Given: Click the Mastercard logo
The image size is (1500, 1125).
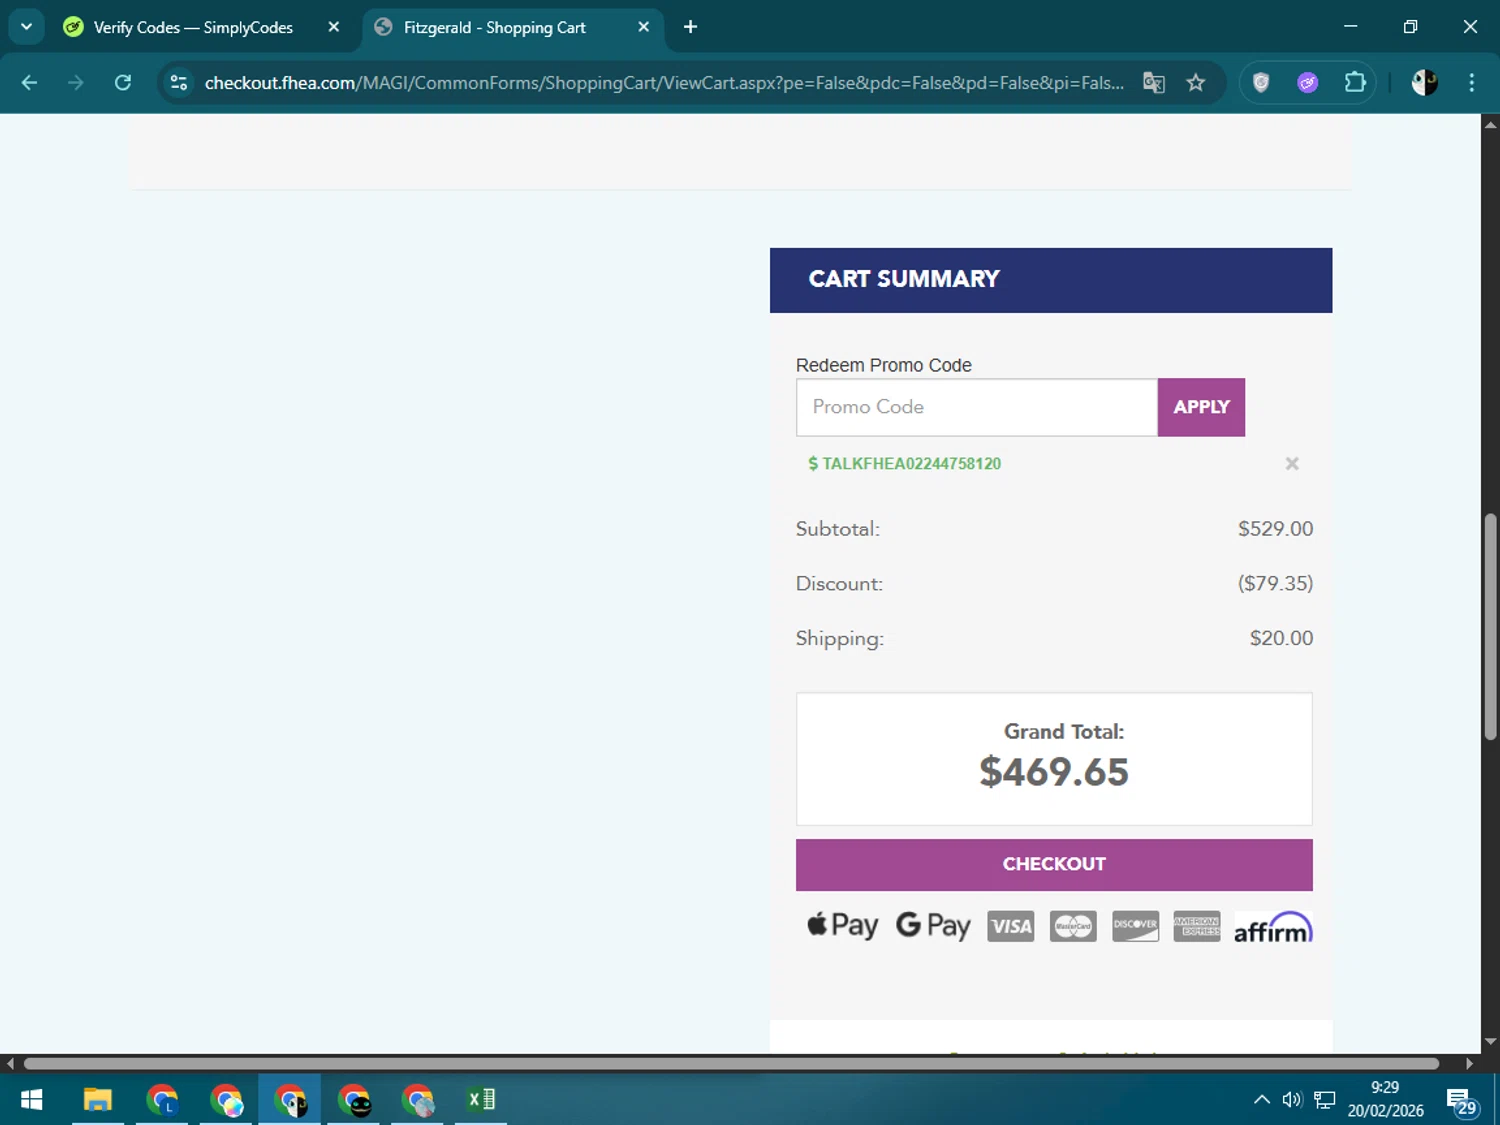Looking at the screenshot, I should pyautogui.click(x=1073, y=927).
